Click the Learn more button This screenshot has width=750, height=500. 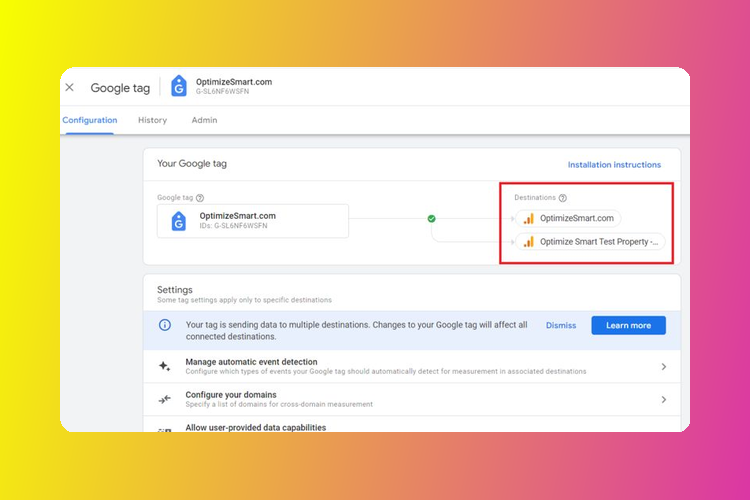(x=628, y=325)
